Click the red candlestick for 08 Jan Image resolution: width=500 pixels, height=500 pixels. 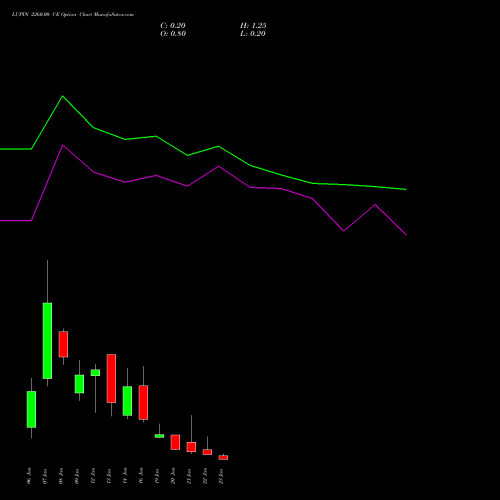click(63, 344)
